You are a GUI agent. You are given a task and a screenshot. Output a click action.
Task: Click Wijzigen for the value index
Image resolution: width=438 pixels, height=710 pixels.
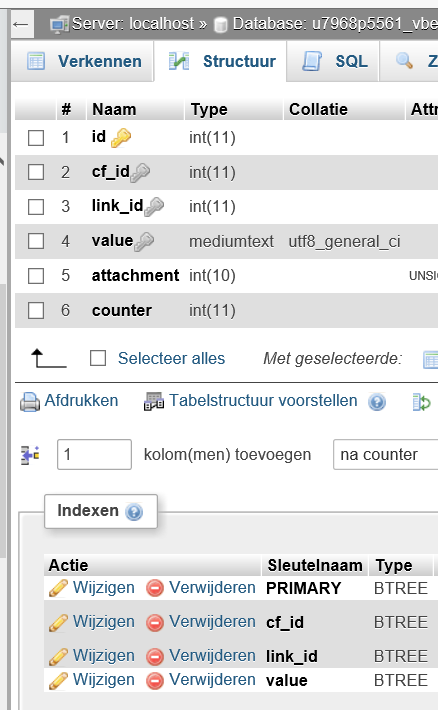click(104, 680)
